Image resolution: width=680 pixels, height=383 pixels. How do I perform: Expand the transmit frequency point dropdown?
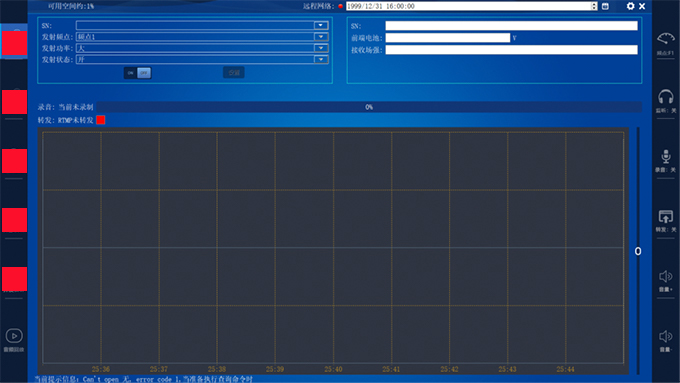click(321, 37)
